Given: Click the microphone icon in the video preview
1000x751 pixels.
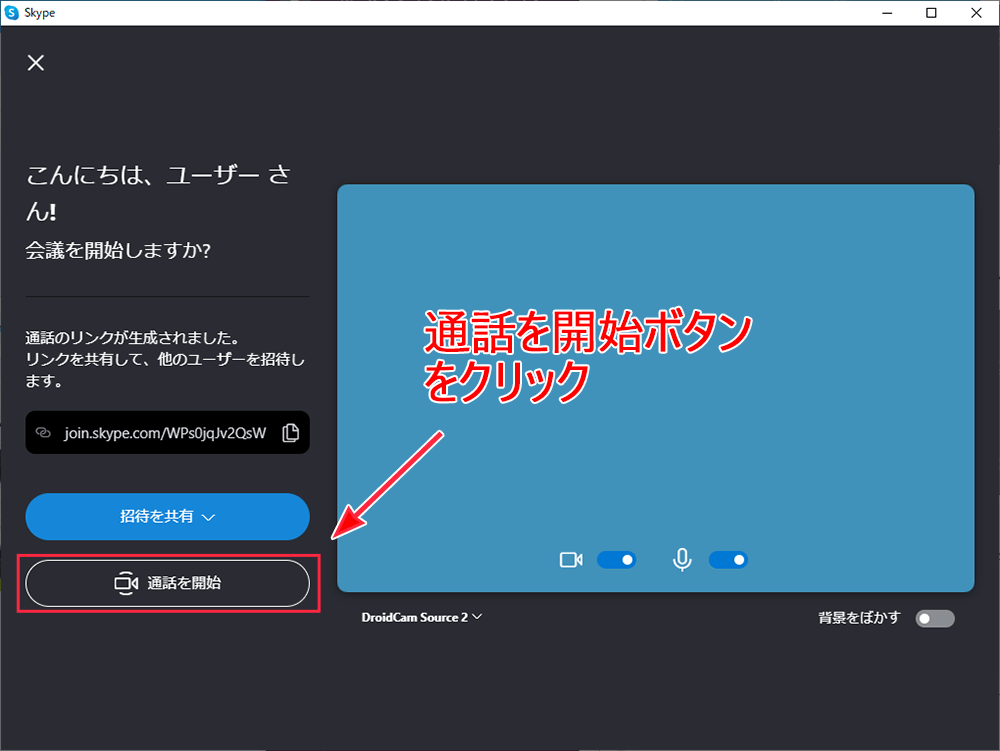Looking at the screenshot, I should (x=682, y=560).
